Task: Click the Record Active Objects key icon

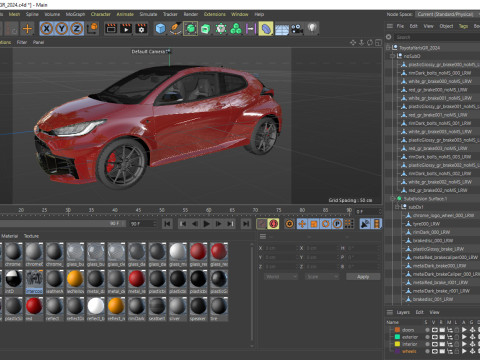Action: coord(262,224)
